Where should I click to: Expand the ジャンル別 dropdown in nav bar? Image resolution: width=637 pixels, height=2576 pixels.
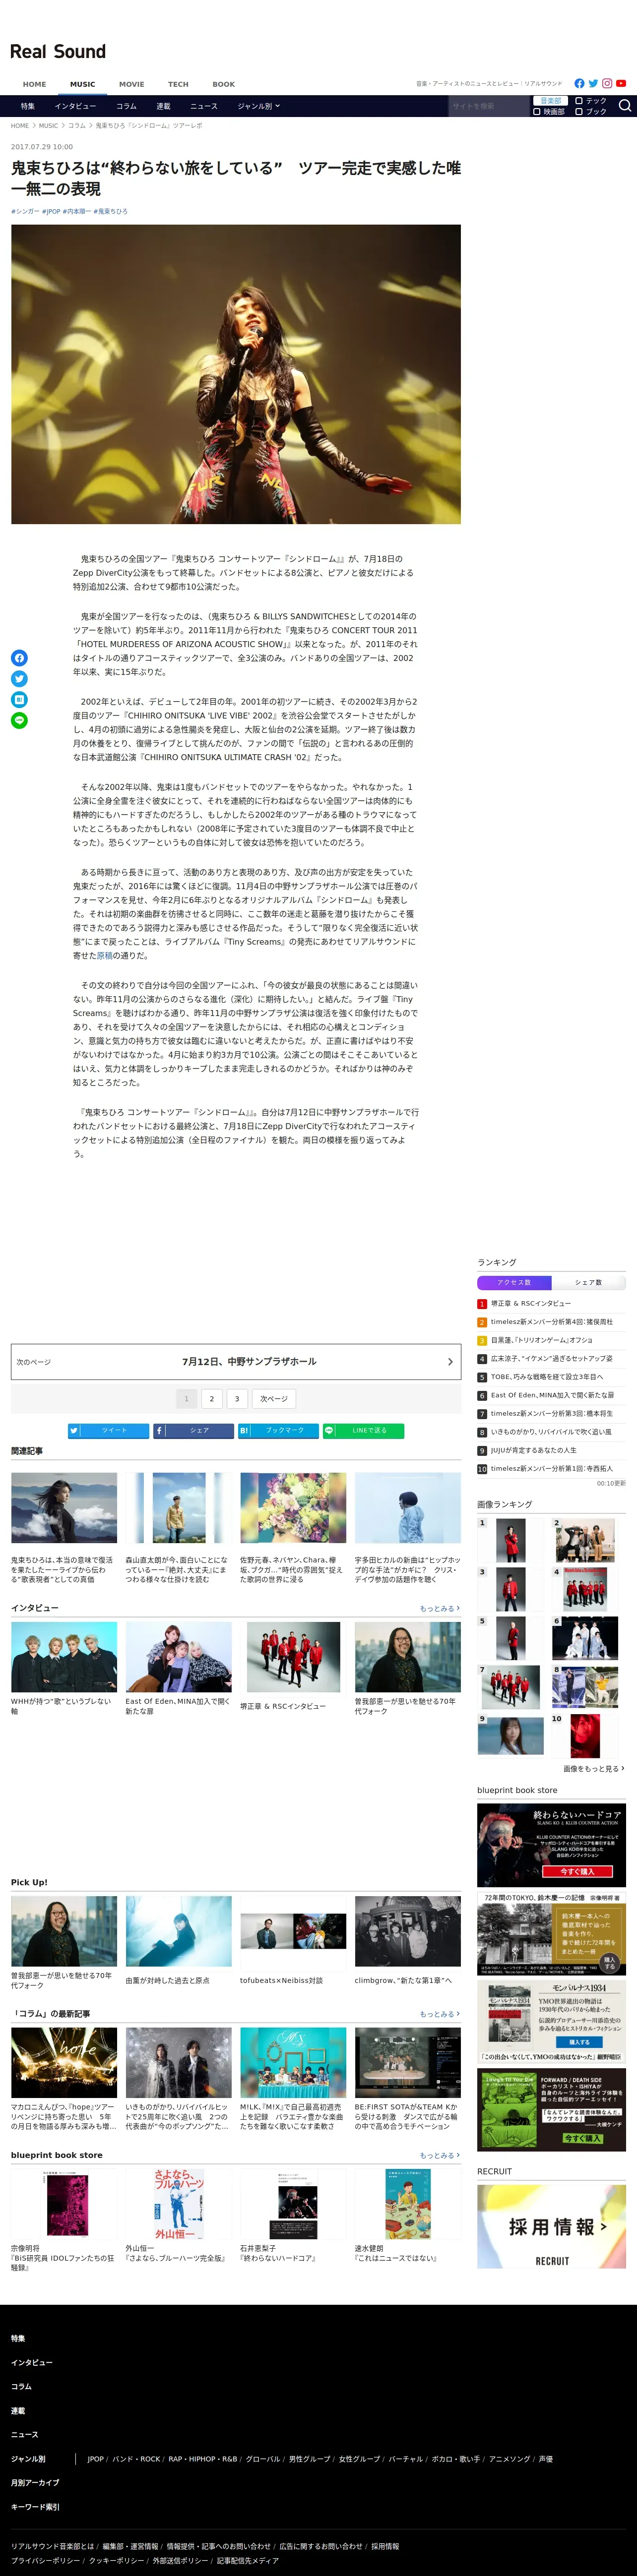coord(259,106)
